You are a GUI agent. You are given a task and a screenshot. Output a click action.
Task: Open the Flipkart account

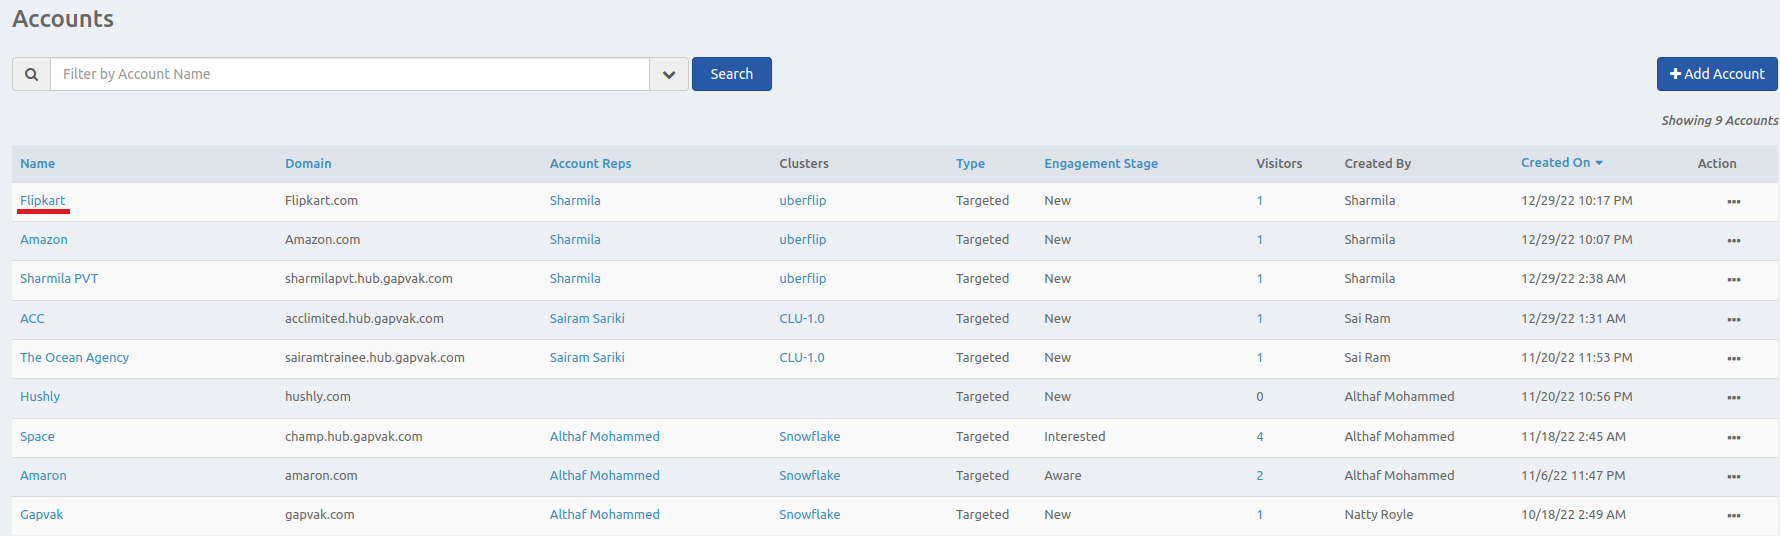[x=42, y=201]
